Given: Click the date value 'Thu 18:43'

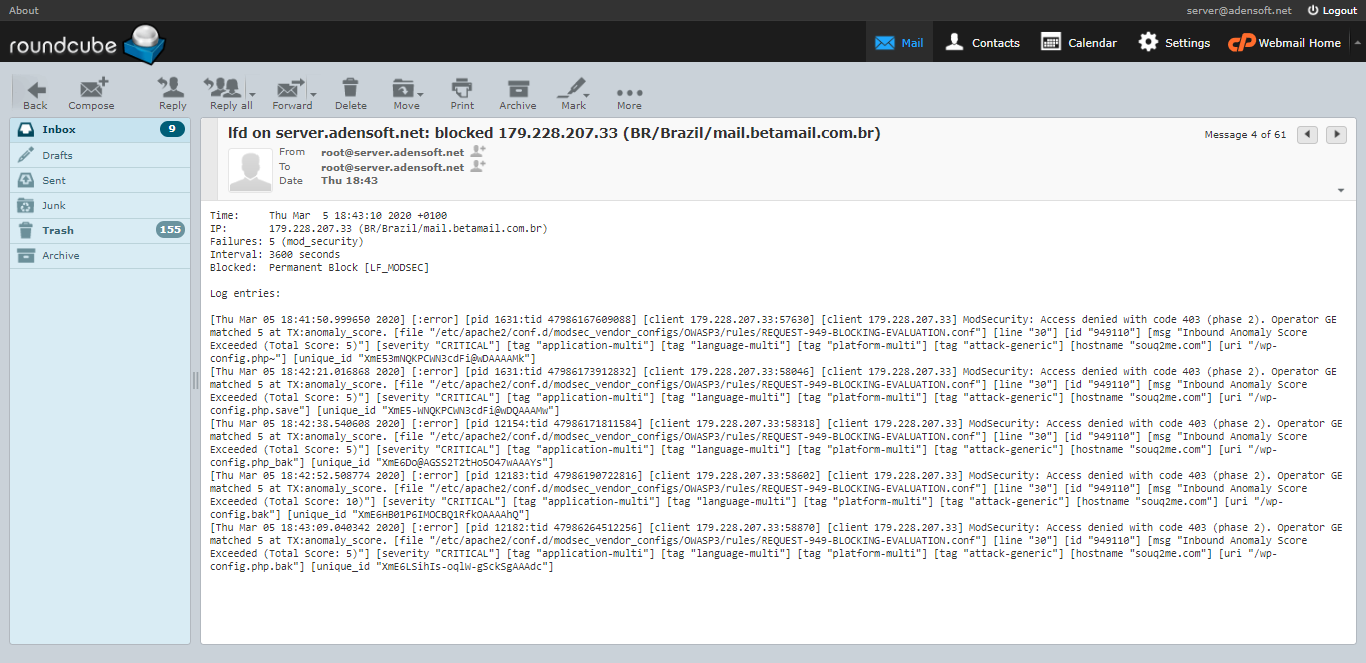Looking at the screenshot, I should (x=349, y=181).
